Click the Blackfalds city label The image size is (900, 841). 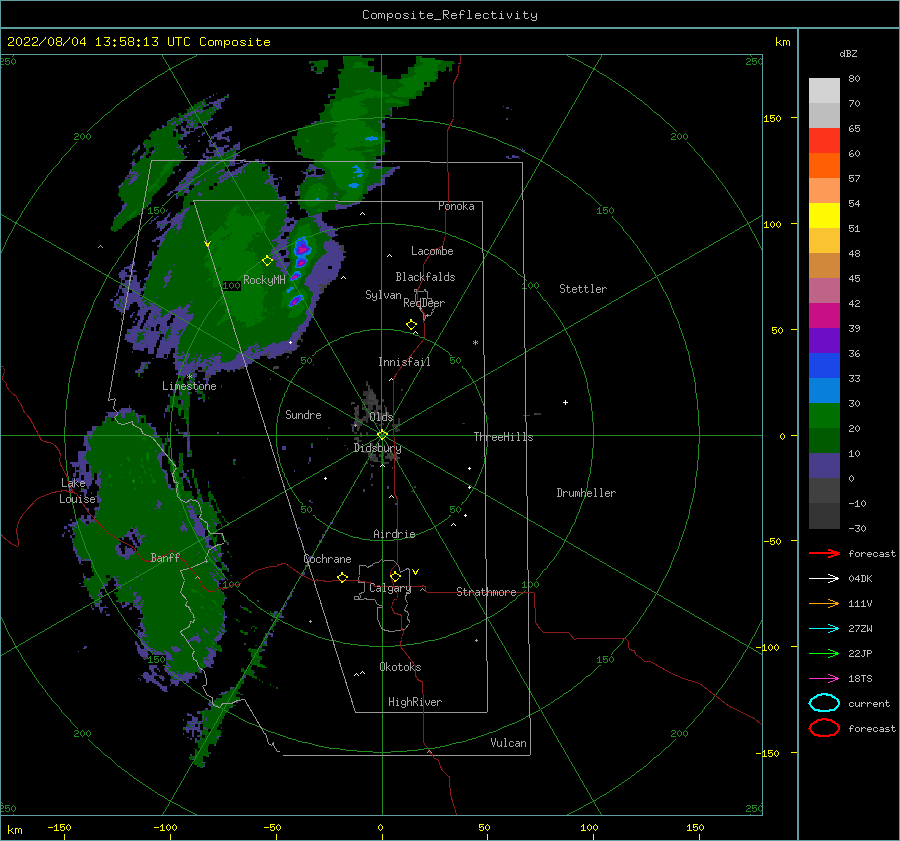pyautogui.click(x=425, y=277)
